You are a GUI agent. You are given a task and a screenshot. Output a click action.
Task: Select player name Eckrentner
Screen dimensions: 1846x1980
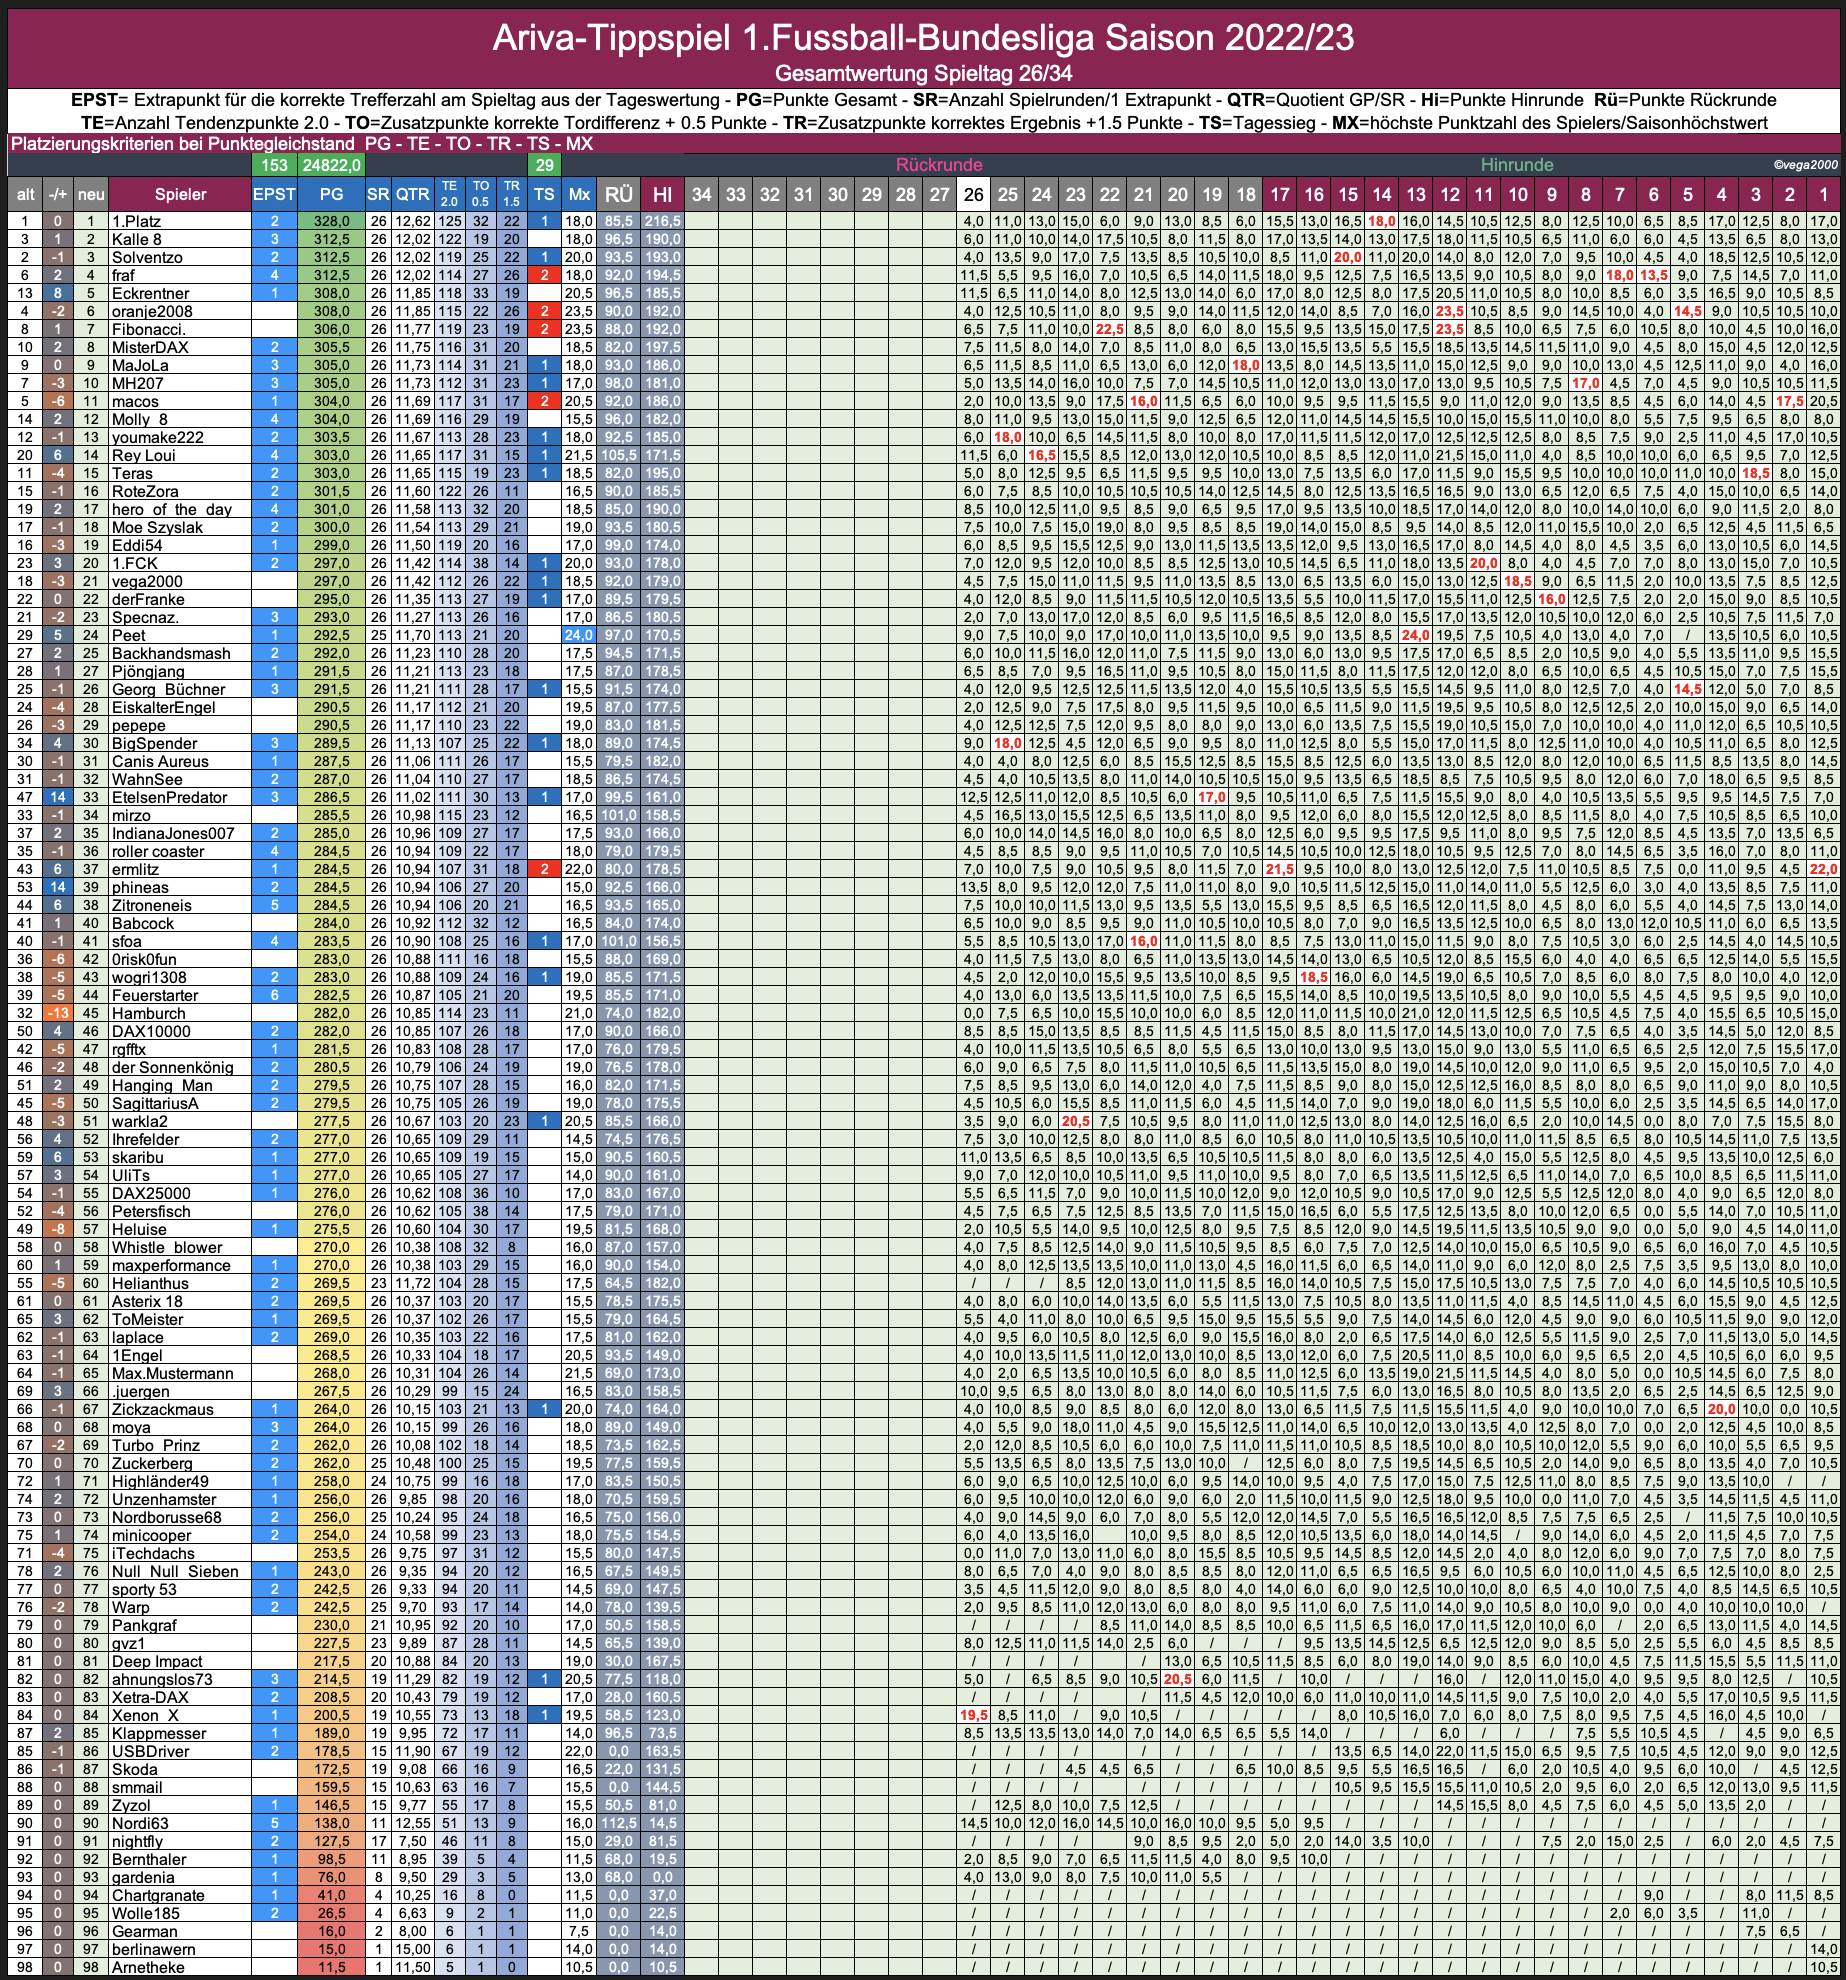click(150, 293)
